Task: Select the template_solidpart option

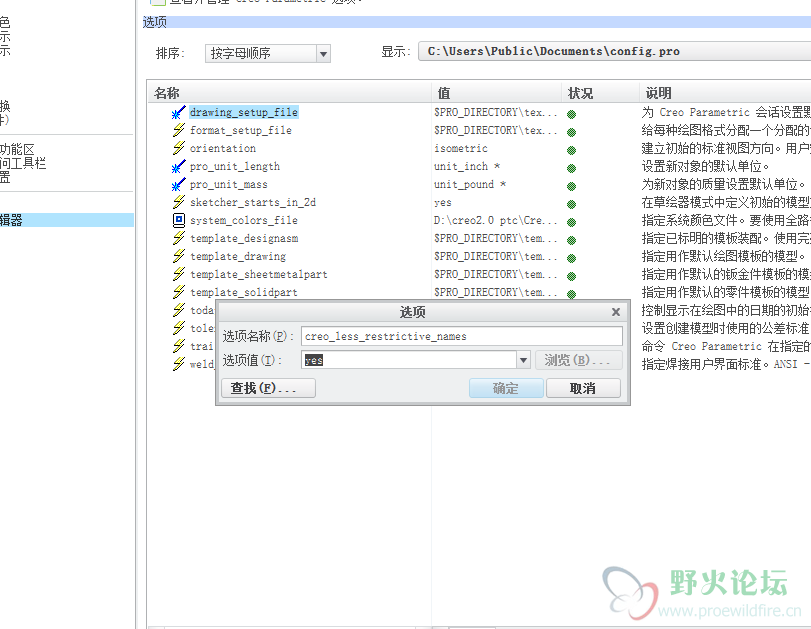Action: tap(244, 292)
